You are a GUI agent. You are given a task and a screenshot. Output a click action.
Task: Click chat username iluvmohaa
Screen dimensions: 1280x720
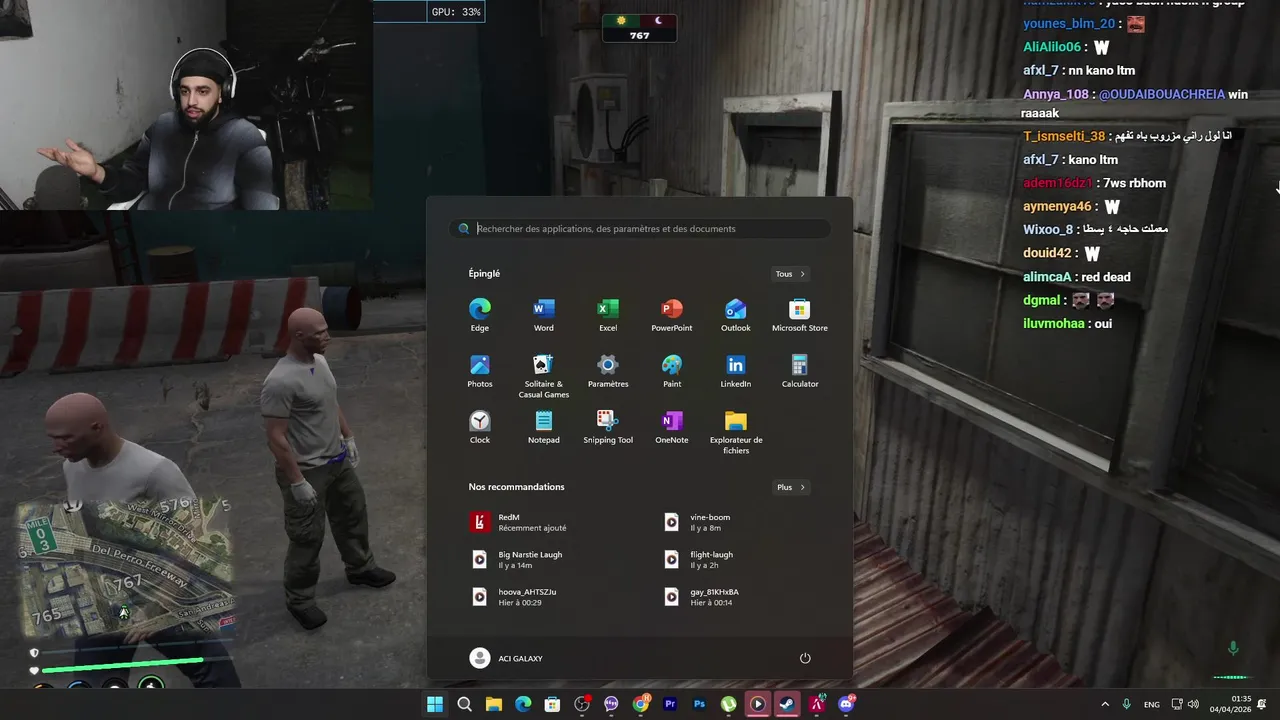pos(1053,323)
